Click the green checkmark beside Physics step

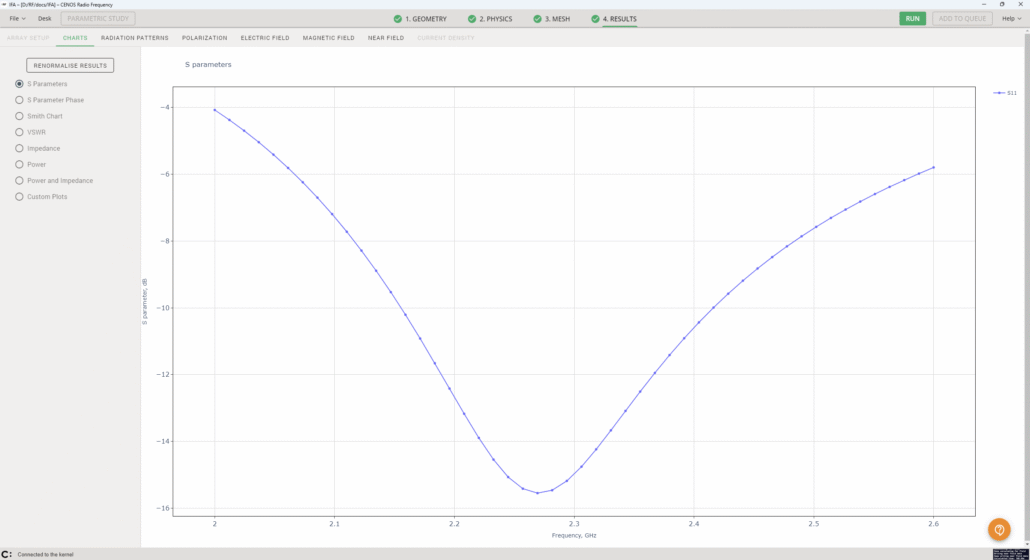tap(472, 19)
